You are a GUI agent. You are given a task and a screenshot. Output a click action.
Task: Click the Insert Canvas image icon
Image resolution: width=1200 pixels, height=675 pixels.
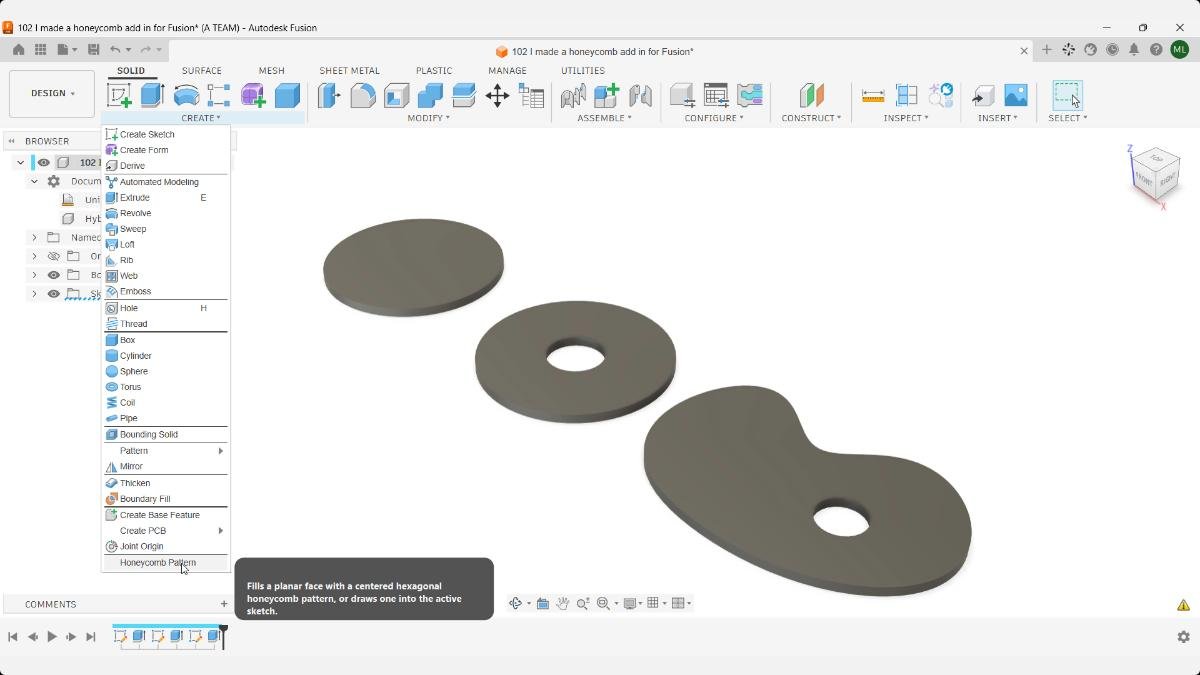(x=1015, y=95)
